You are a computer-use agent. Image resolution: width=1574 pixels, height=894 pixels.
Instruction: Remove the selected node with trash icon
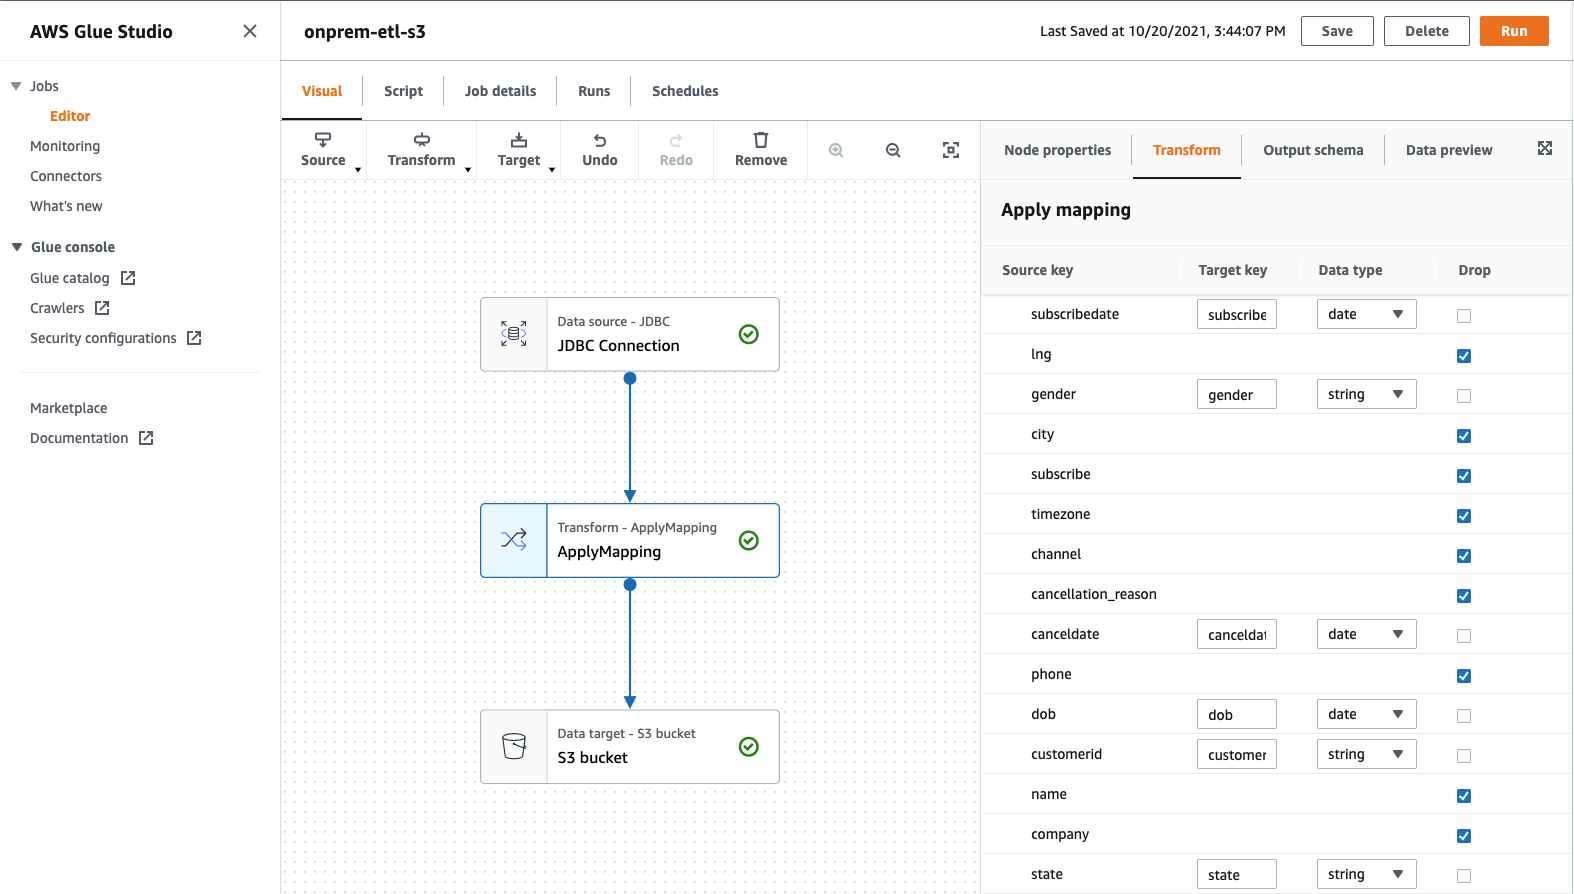tap(761, 140)
